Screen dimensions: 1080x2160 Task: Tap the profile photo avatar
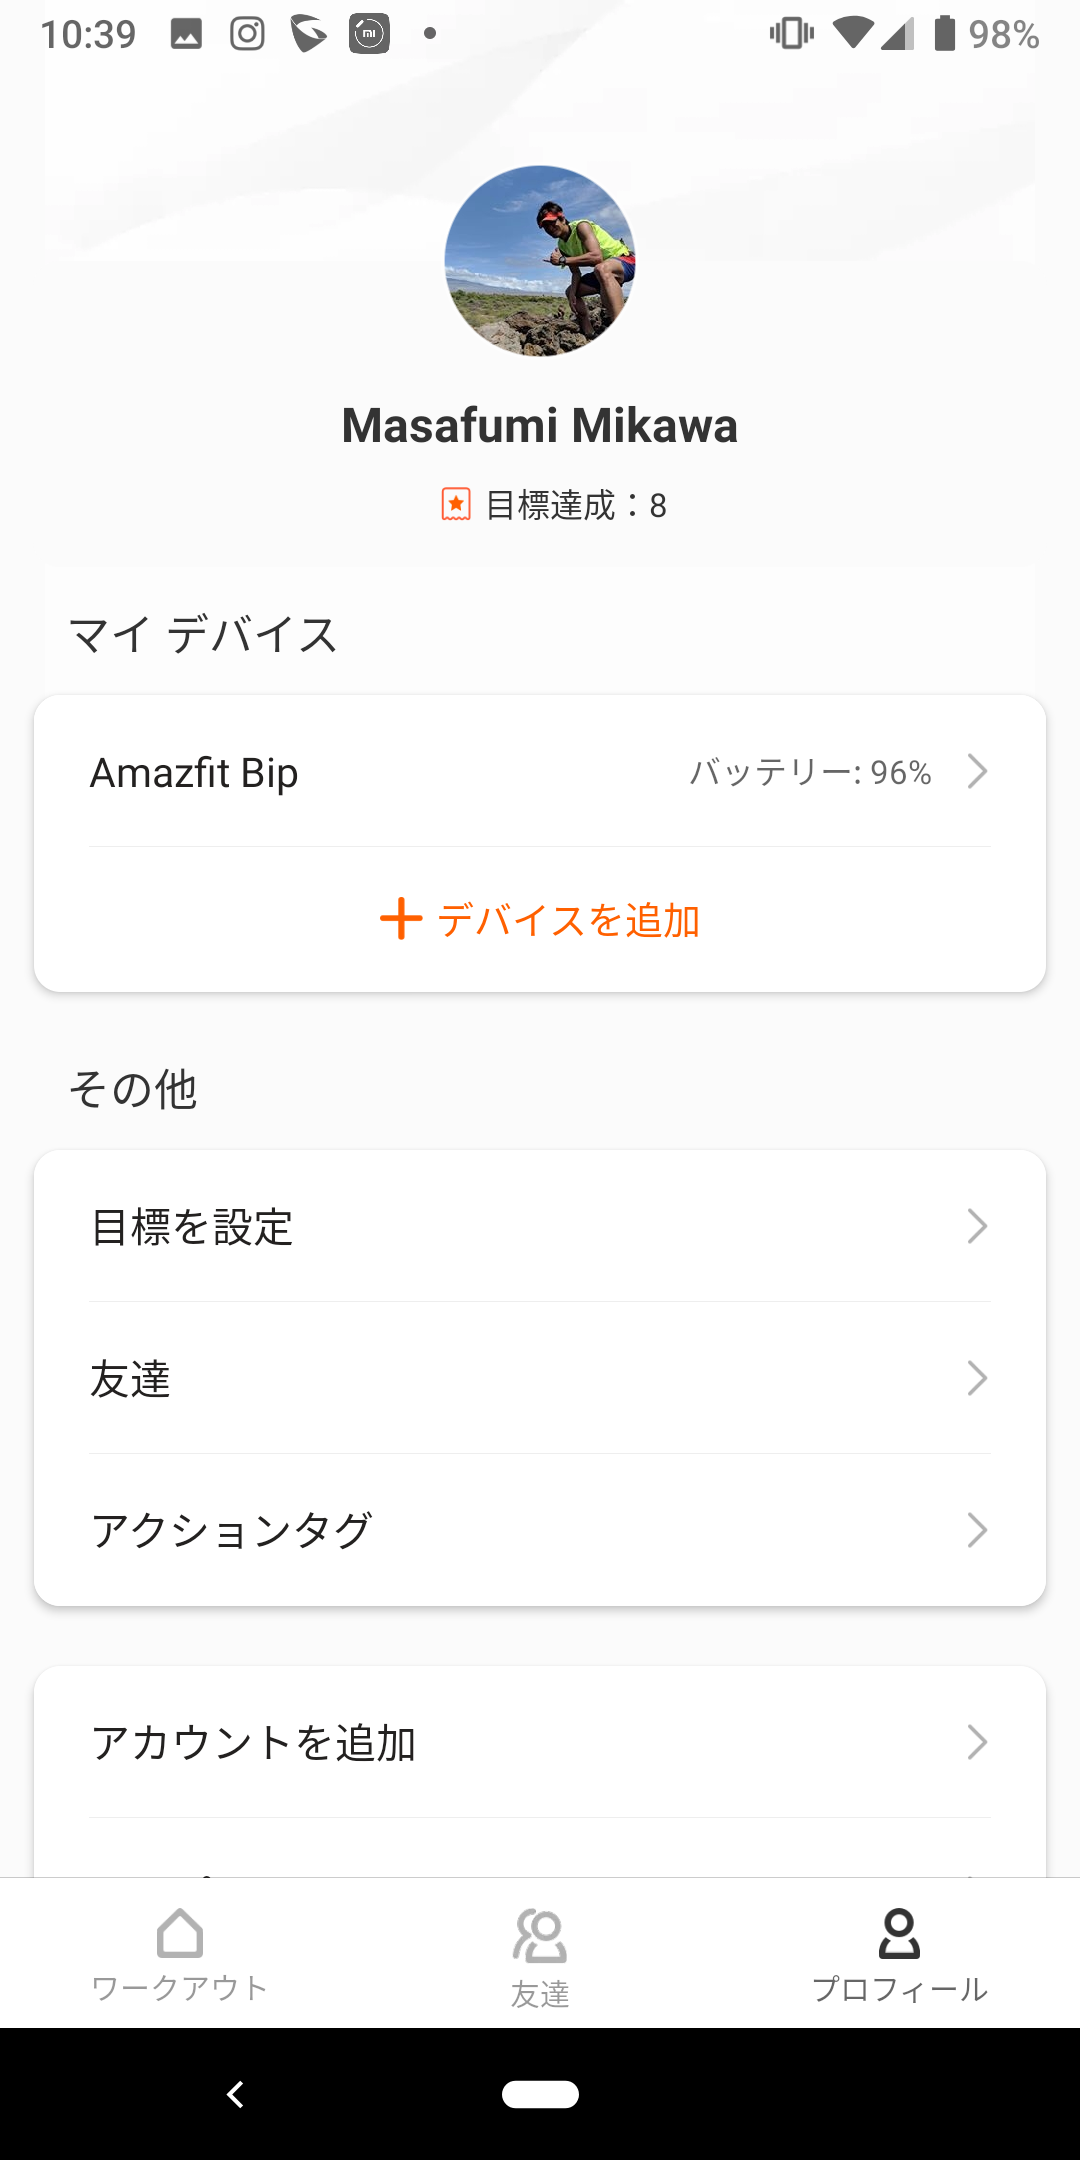tap(540, 261)
